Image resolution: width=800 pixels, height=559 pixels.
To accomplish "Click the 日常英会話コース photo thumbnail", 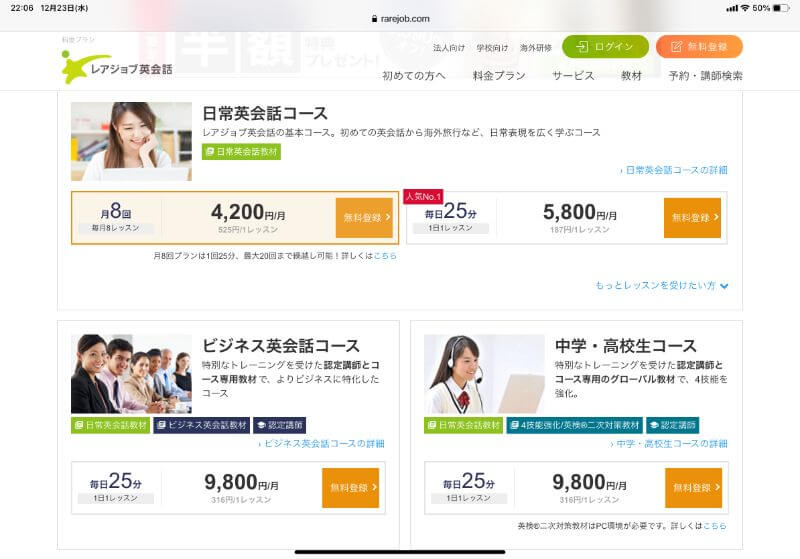I will tap(132, 141).
